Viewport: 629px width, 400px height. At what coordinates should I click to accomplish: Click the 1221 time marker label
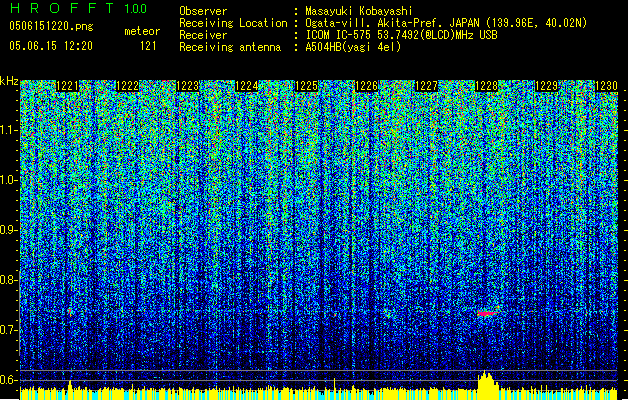pos(67,86)
